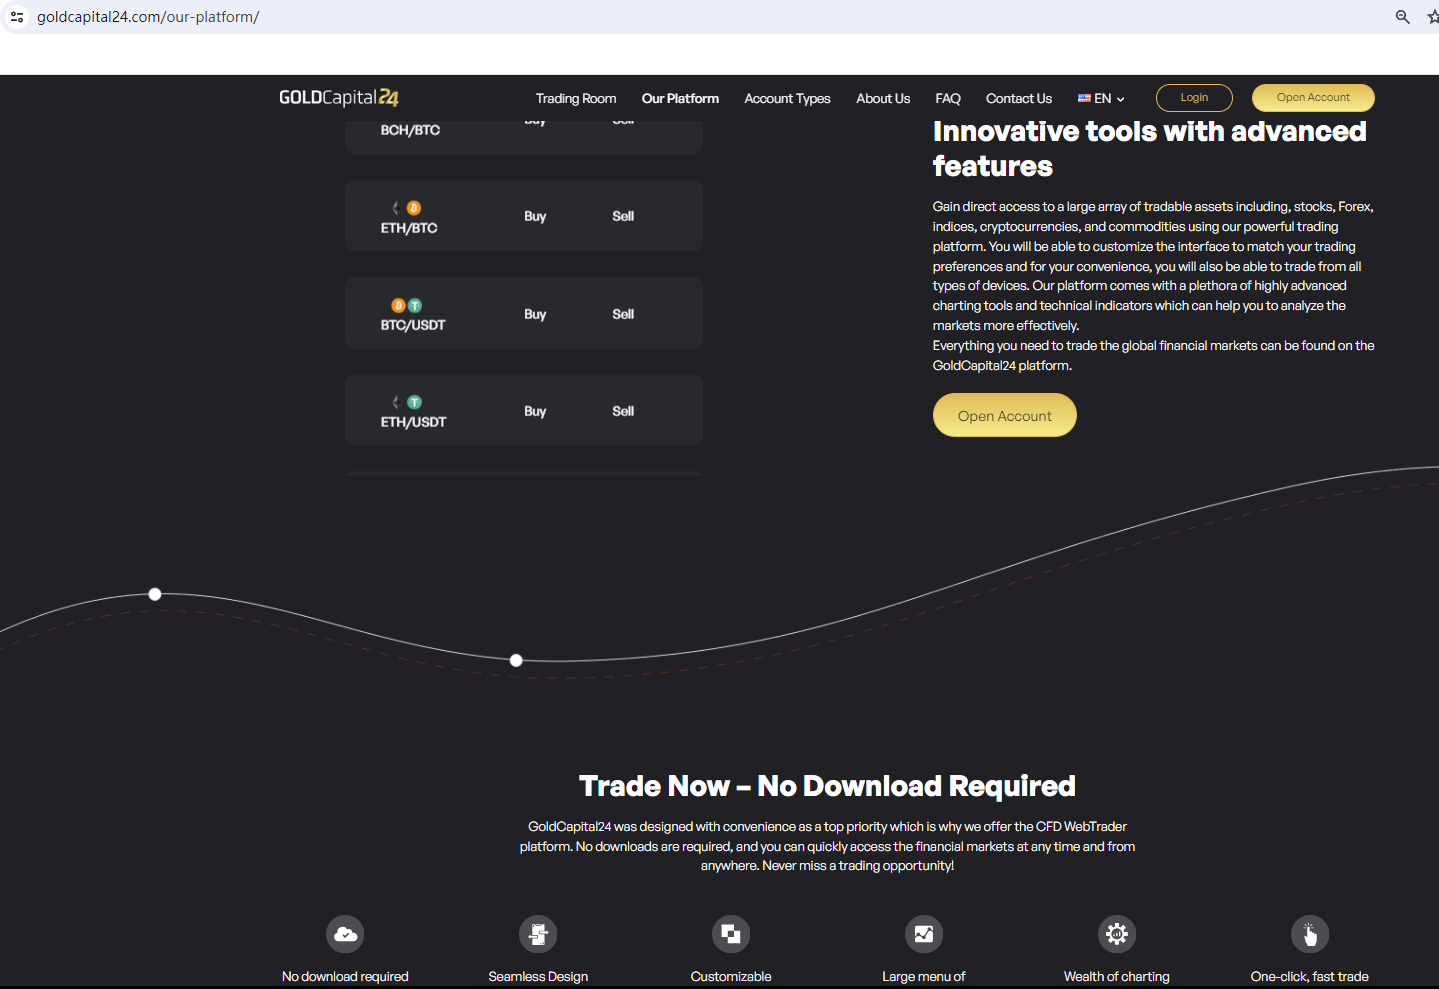The width and height of the screenshot is (1439, 989).
Task: Open the EN language dropdown
Action: (1101, 98)
